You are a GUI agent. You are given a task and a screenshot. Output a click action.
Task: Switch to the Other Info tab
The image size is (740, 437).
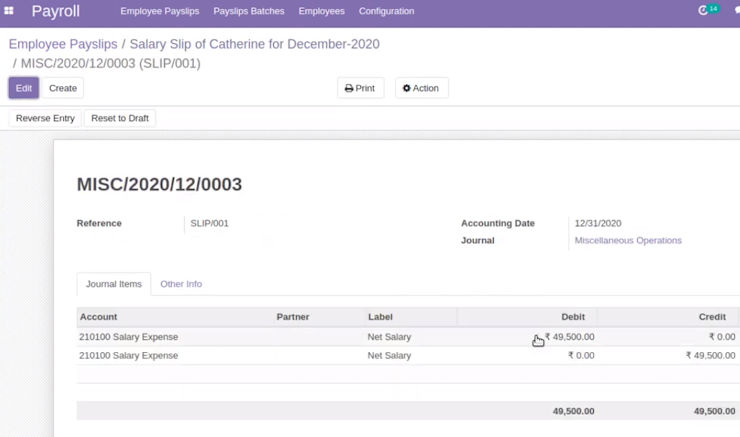(181, 284)
